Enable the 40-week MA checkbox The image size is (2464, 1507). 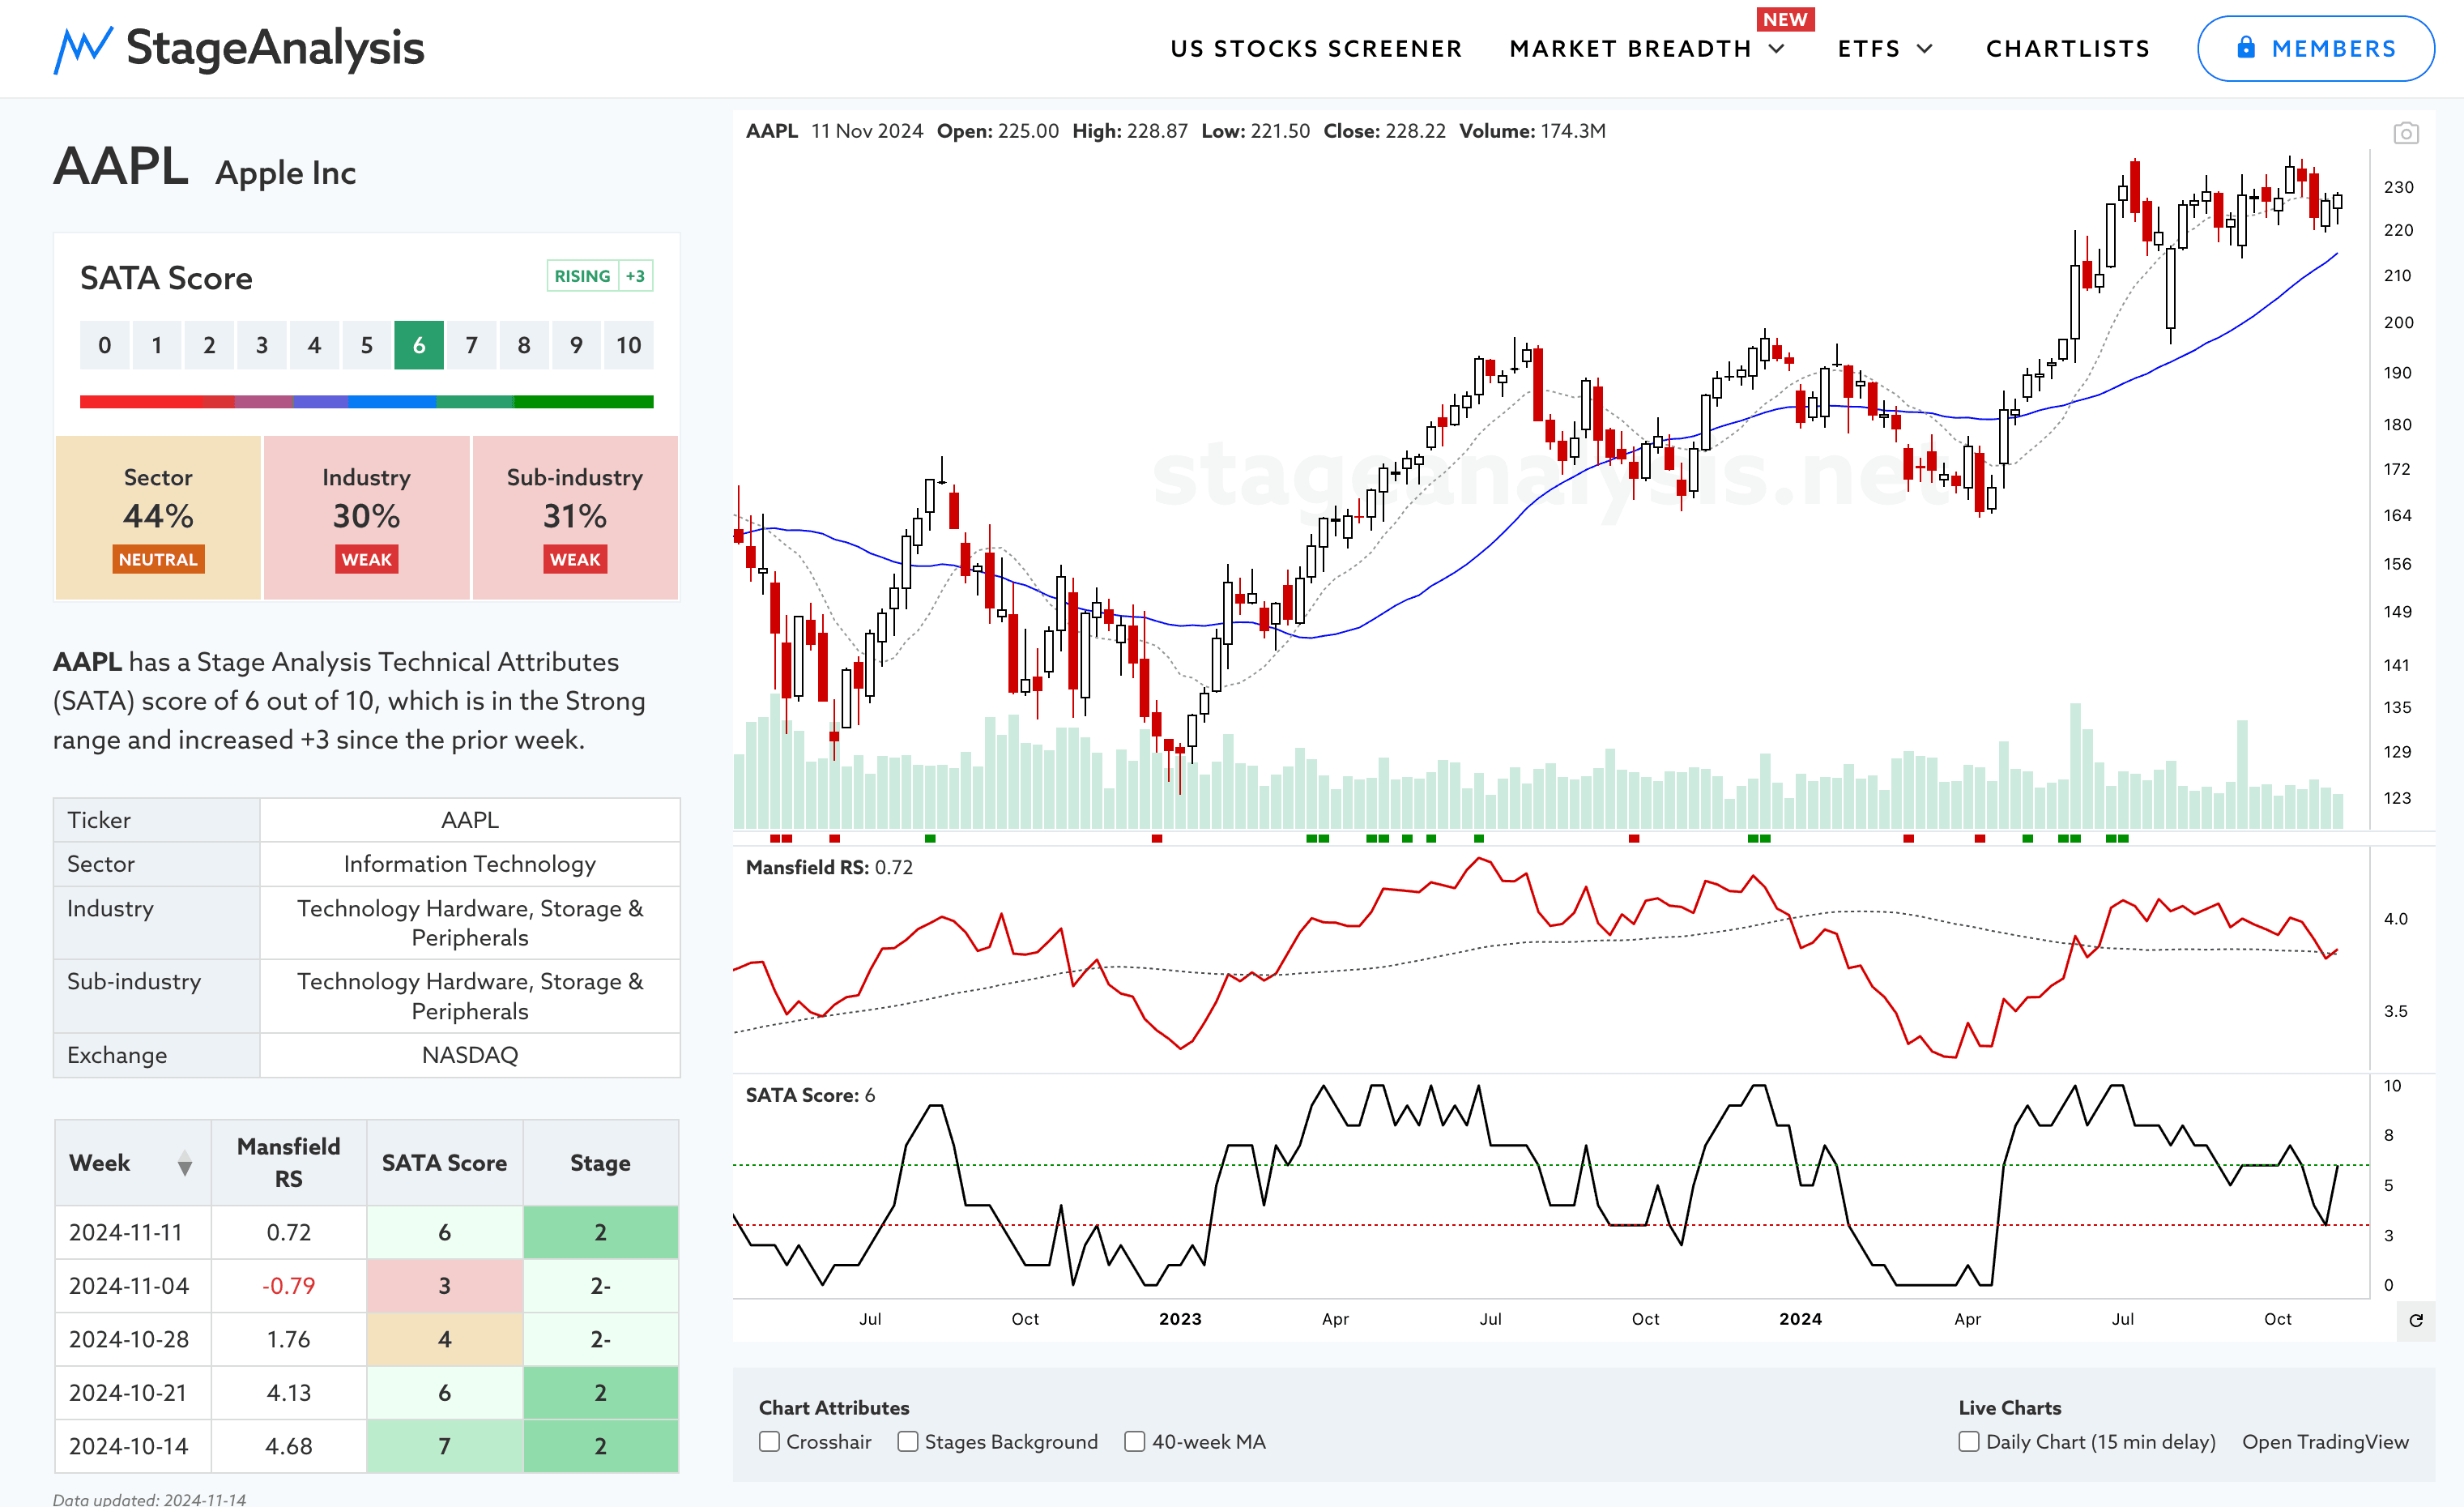(1134, 1441)
